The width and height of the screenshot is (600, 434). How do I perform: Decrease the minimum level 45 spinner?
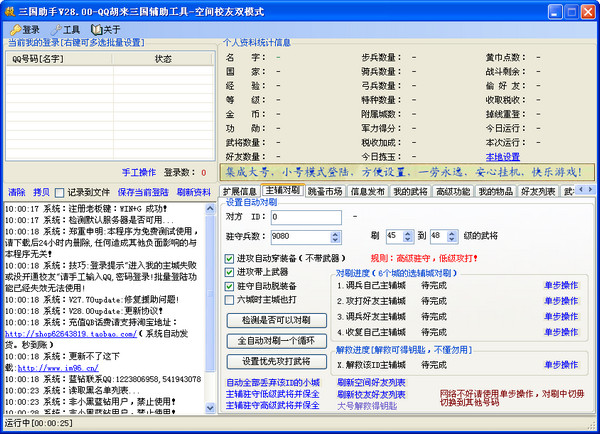coord(408,240)
